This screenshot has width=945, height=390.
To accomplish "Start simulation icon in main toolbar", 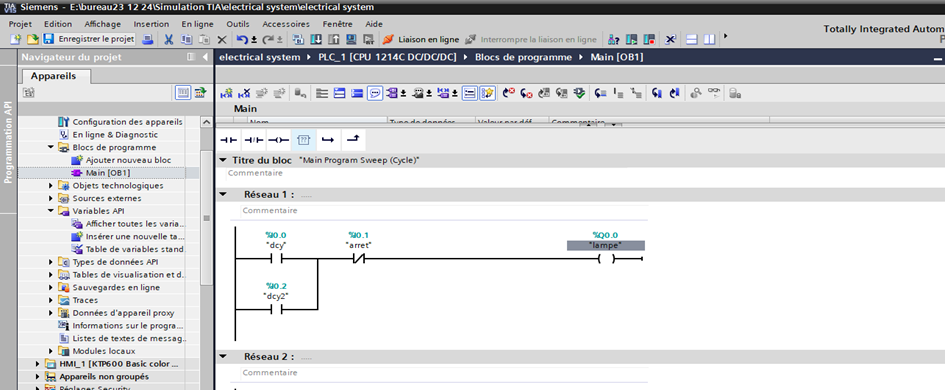I will coord(351,40).
